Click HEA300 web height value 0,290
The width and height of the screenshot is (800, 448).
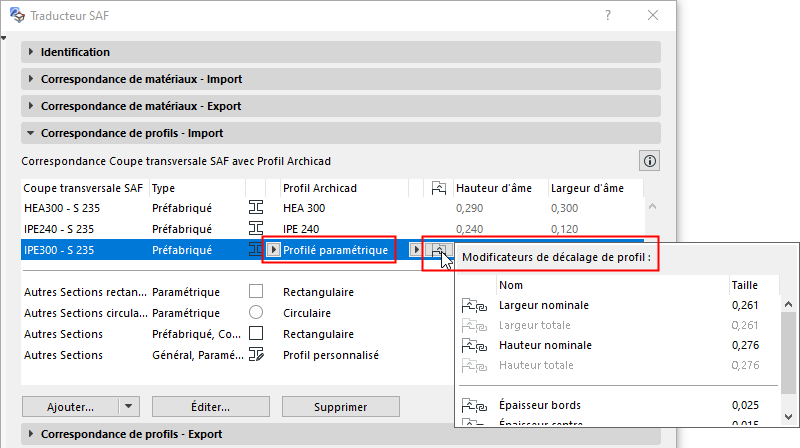469,208
